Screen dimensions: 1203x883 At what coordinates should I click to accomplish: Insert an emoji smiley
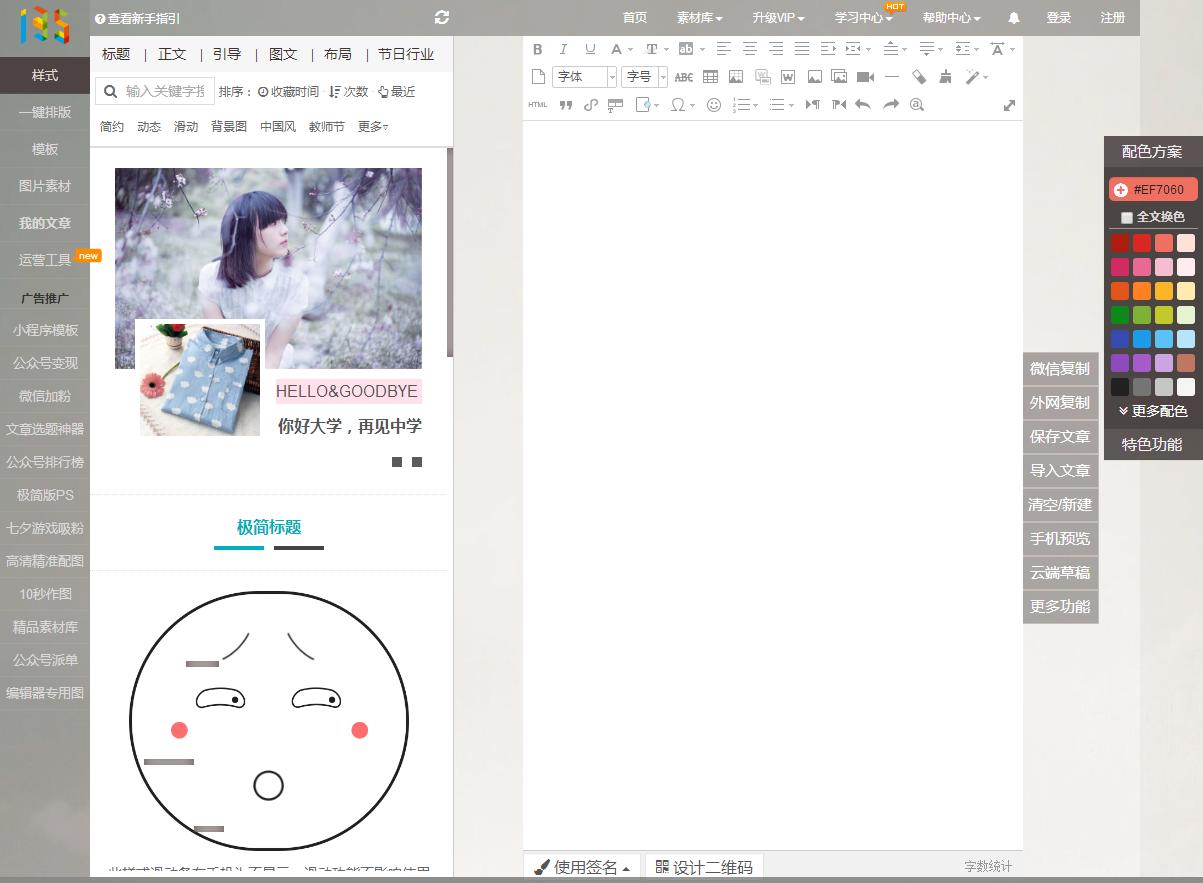point(713,104)
